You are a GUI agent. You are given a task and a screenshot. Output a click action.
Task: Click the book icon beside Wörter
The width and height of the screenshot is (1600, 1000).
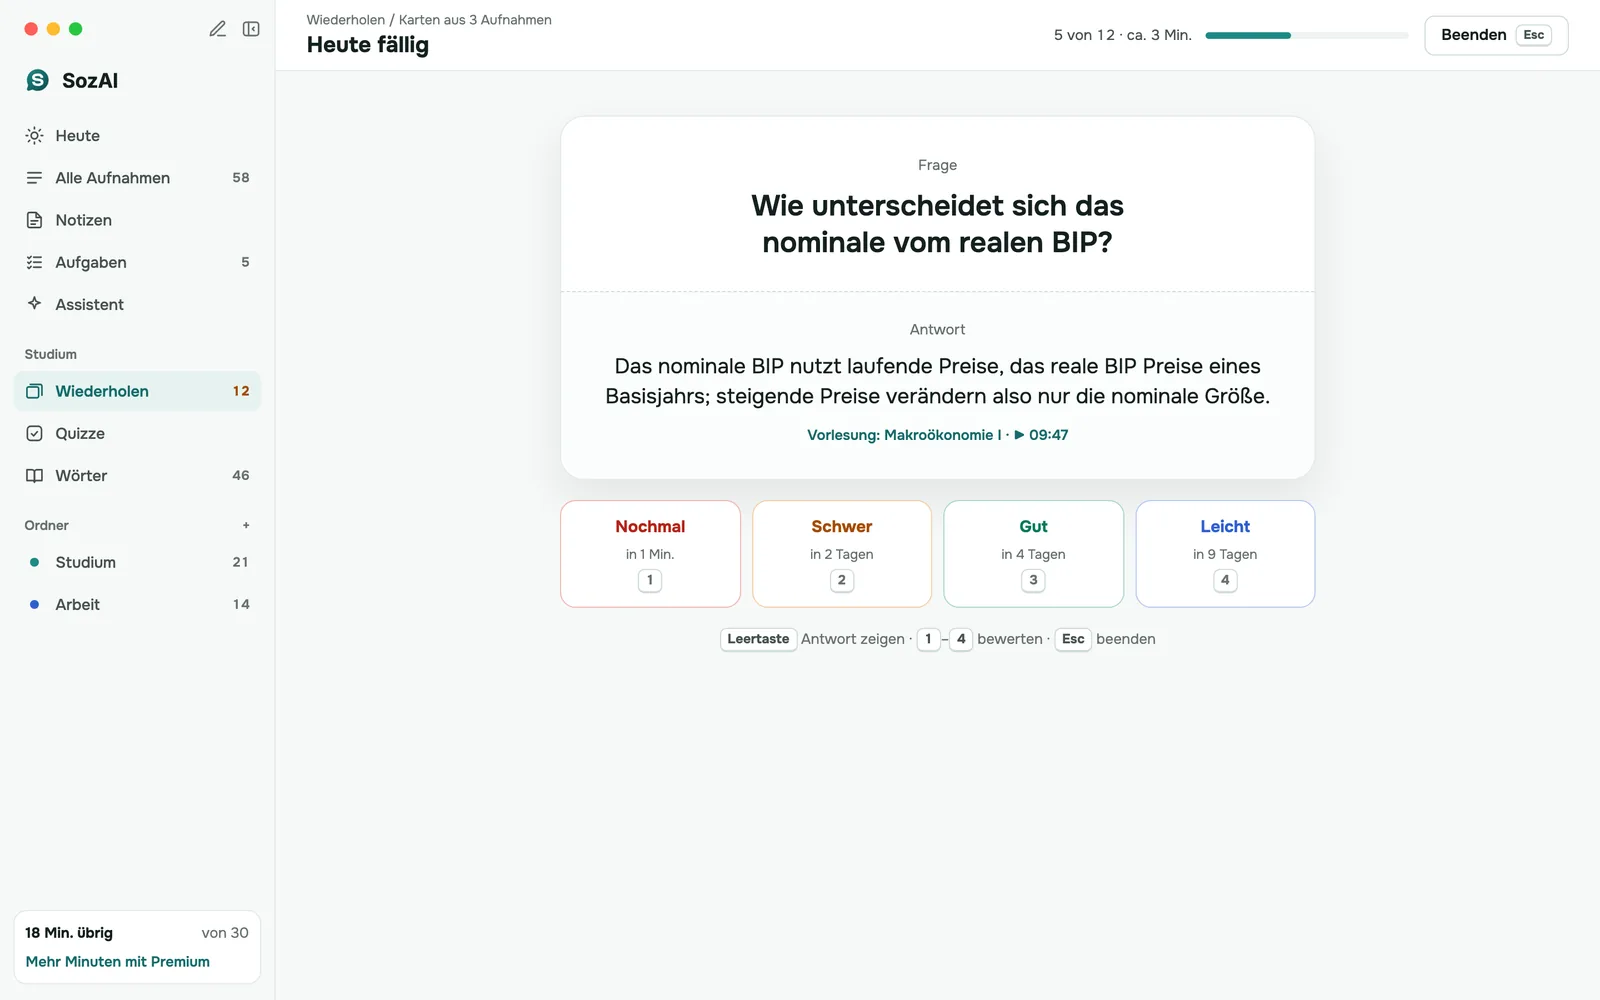coord(34,475)
